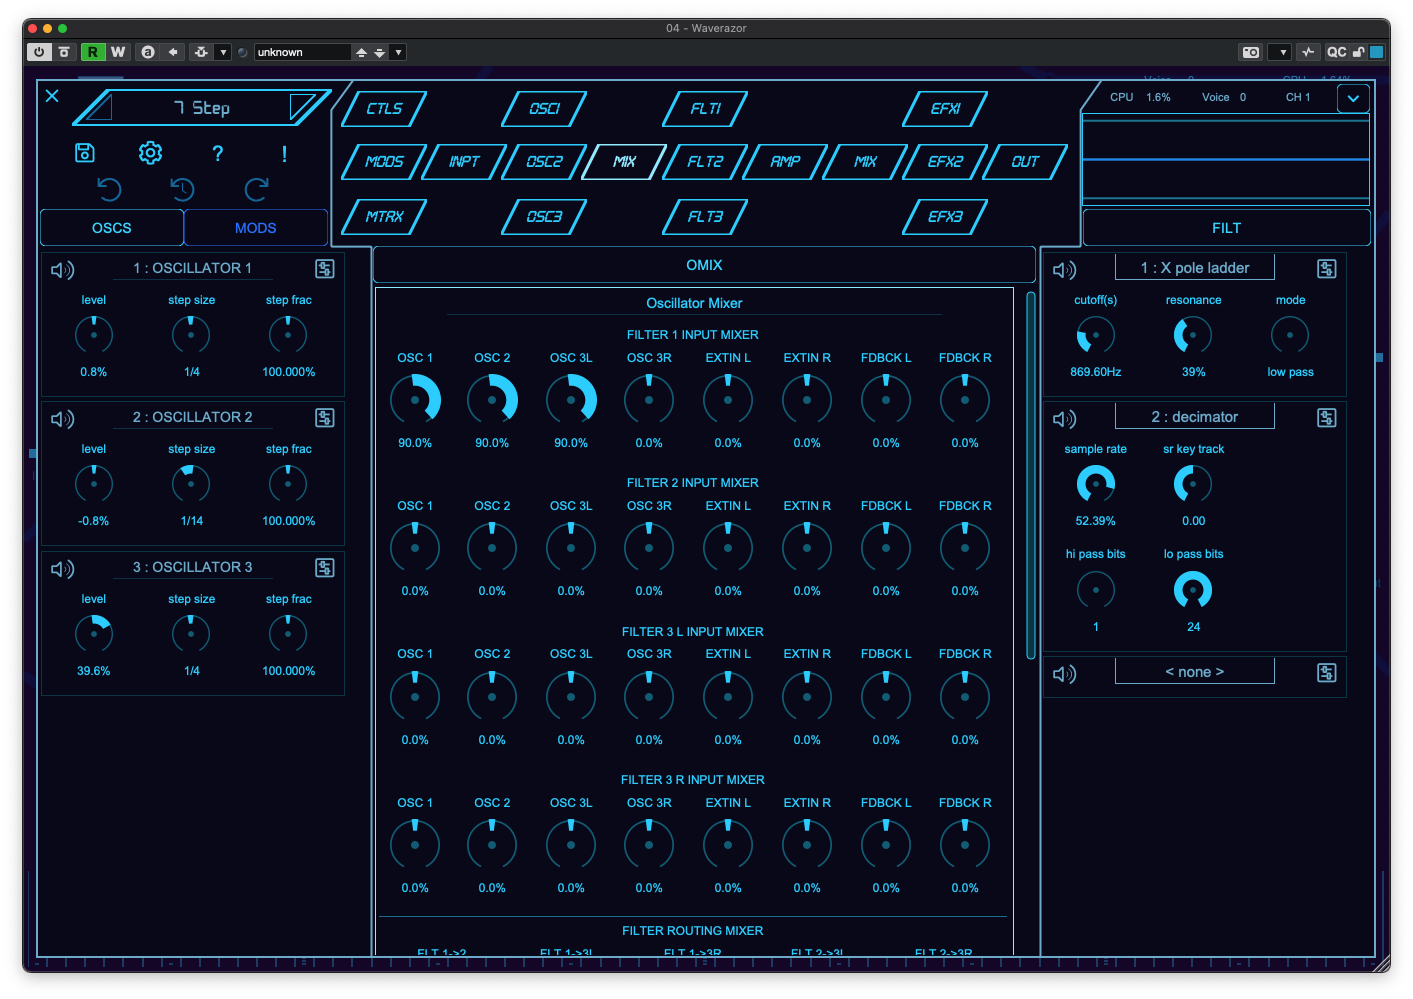Viewport: 1413px width, 999px height.
Task: Click the < none > filter slot
Action: 1194,671
